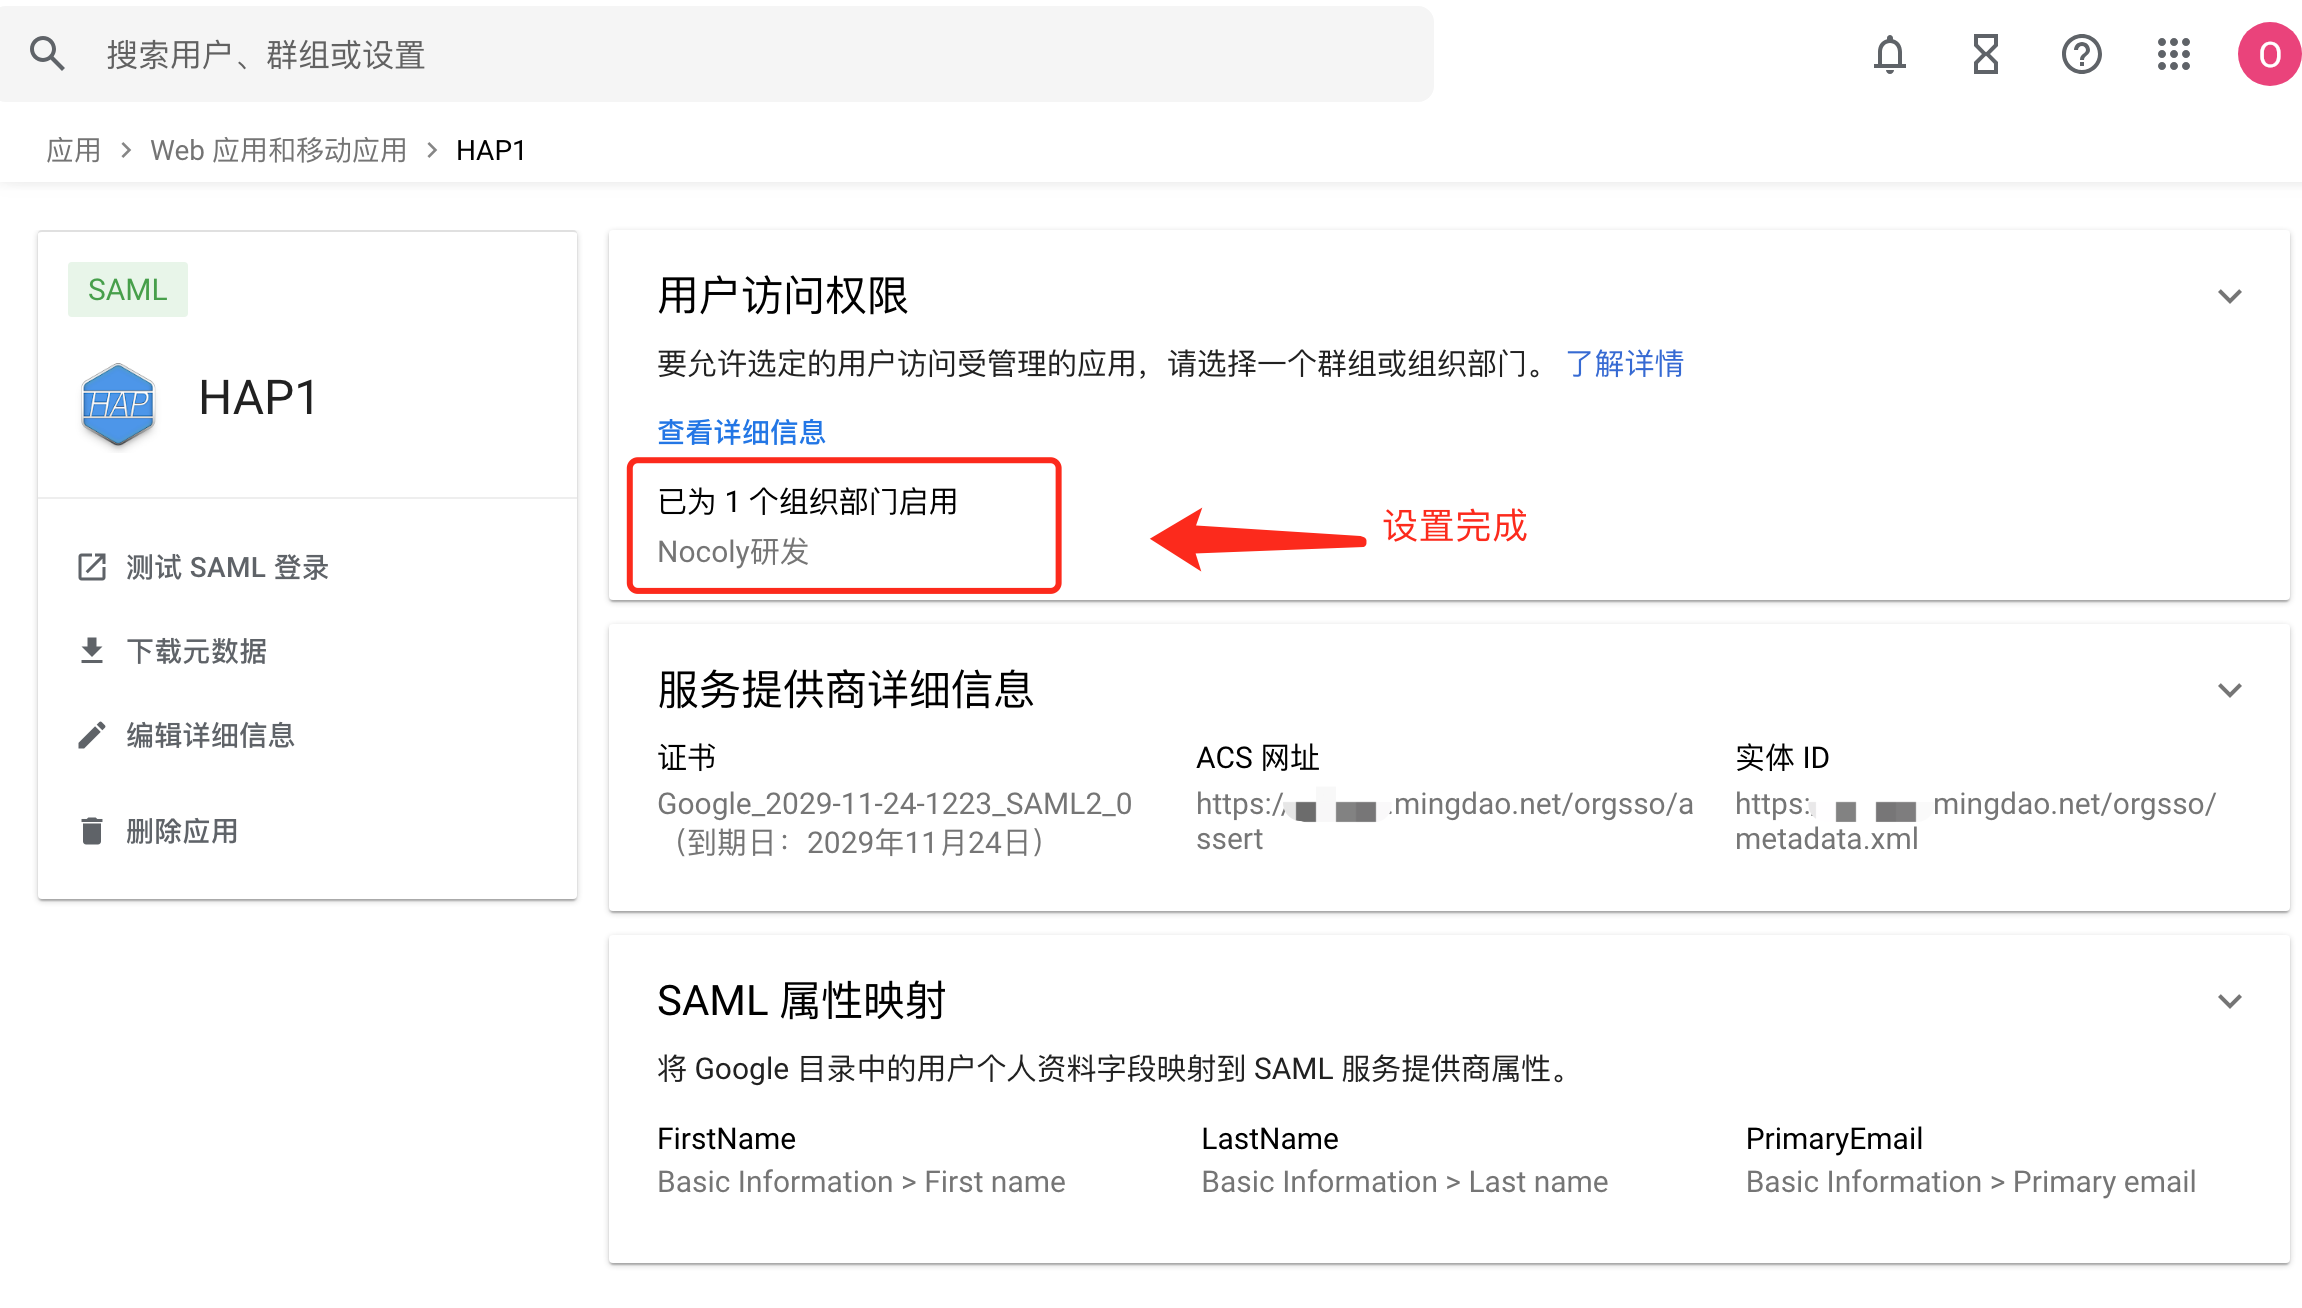Go to Web 应用和移动应用 breadcrumb

278,150
